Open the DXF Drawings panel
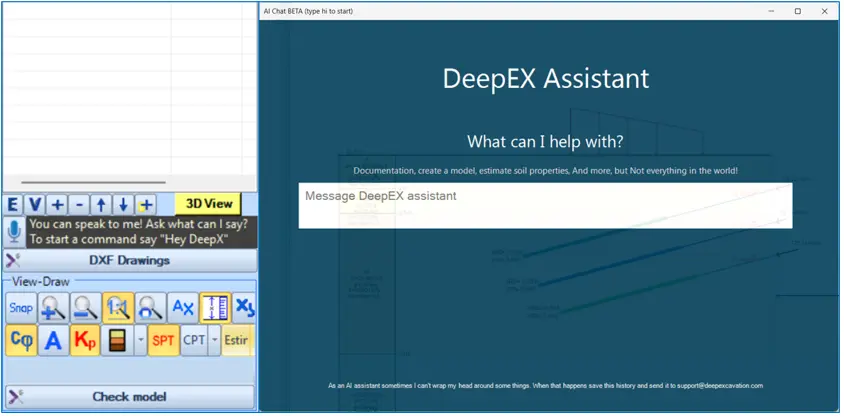 point(130,260)
